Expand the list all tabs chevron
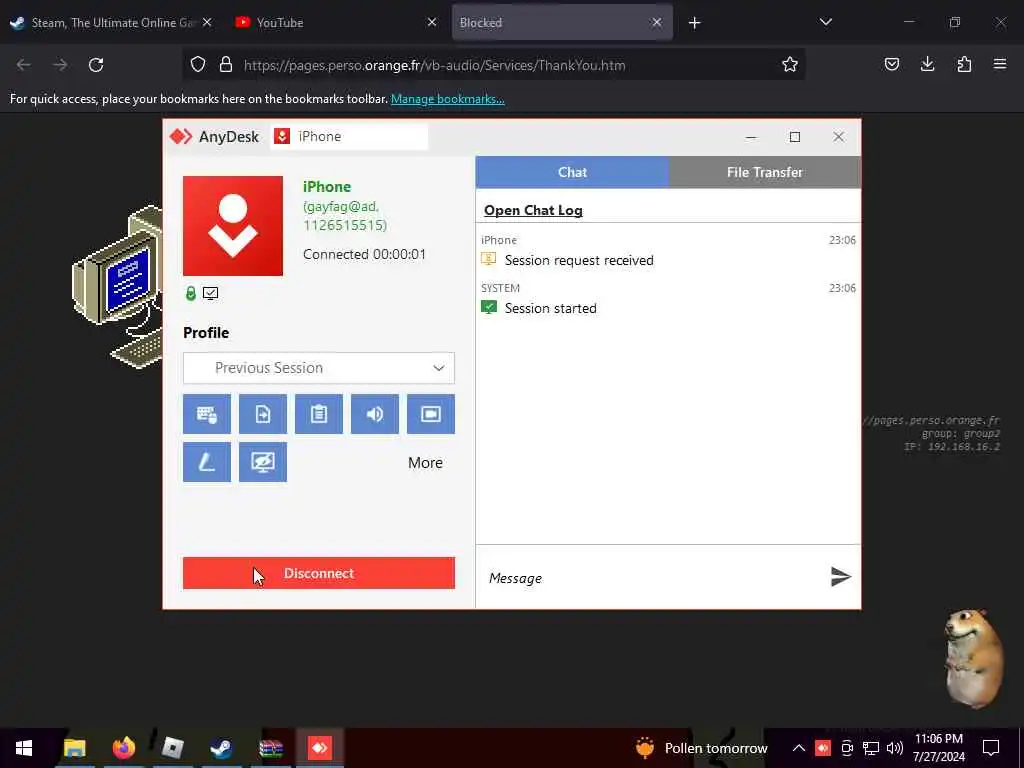 pyautogui.click(x=825, y=22)
